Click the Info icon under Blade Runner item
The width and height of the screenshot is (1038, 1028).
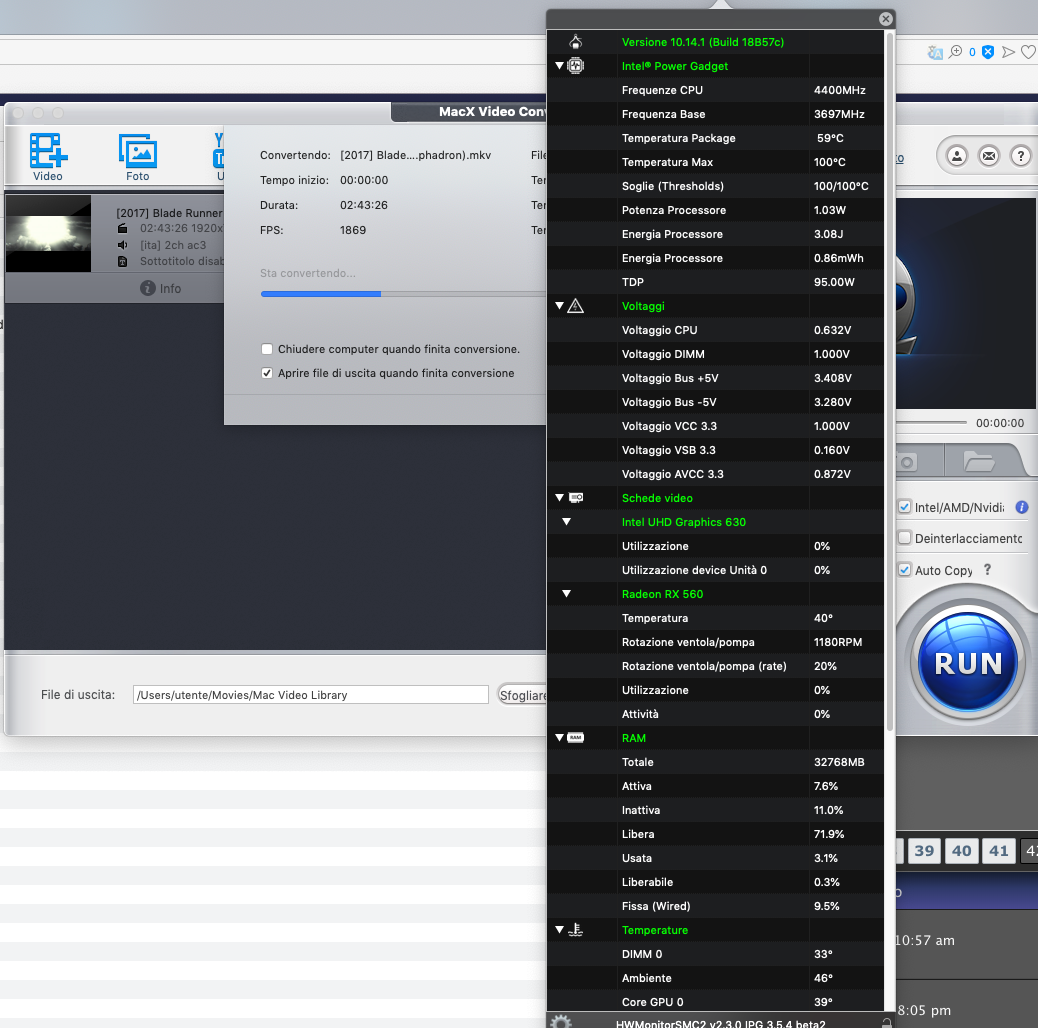coord(148,288)
